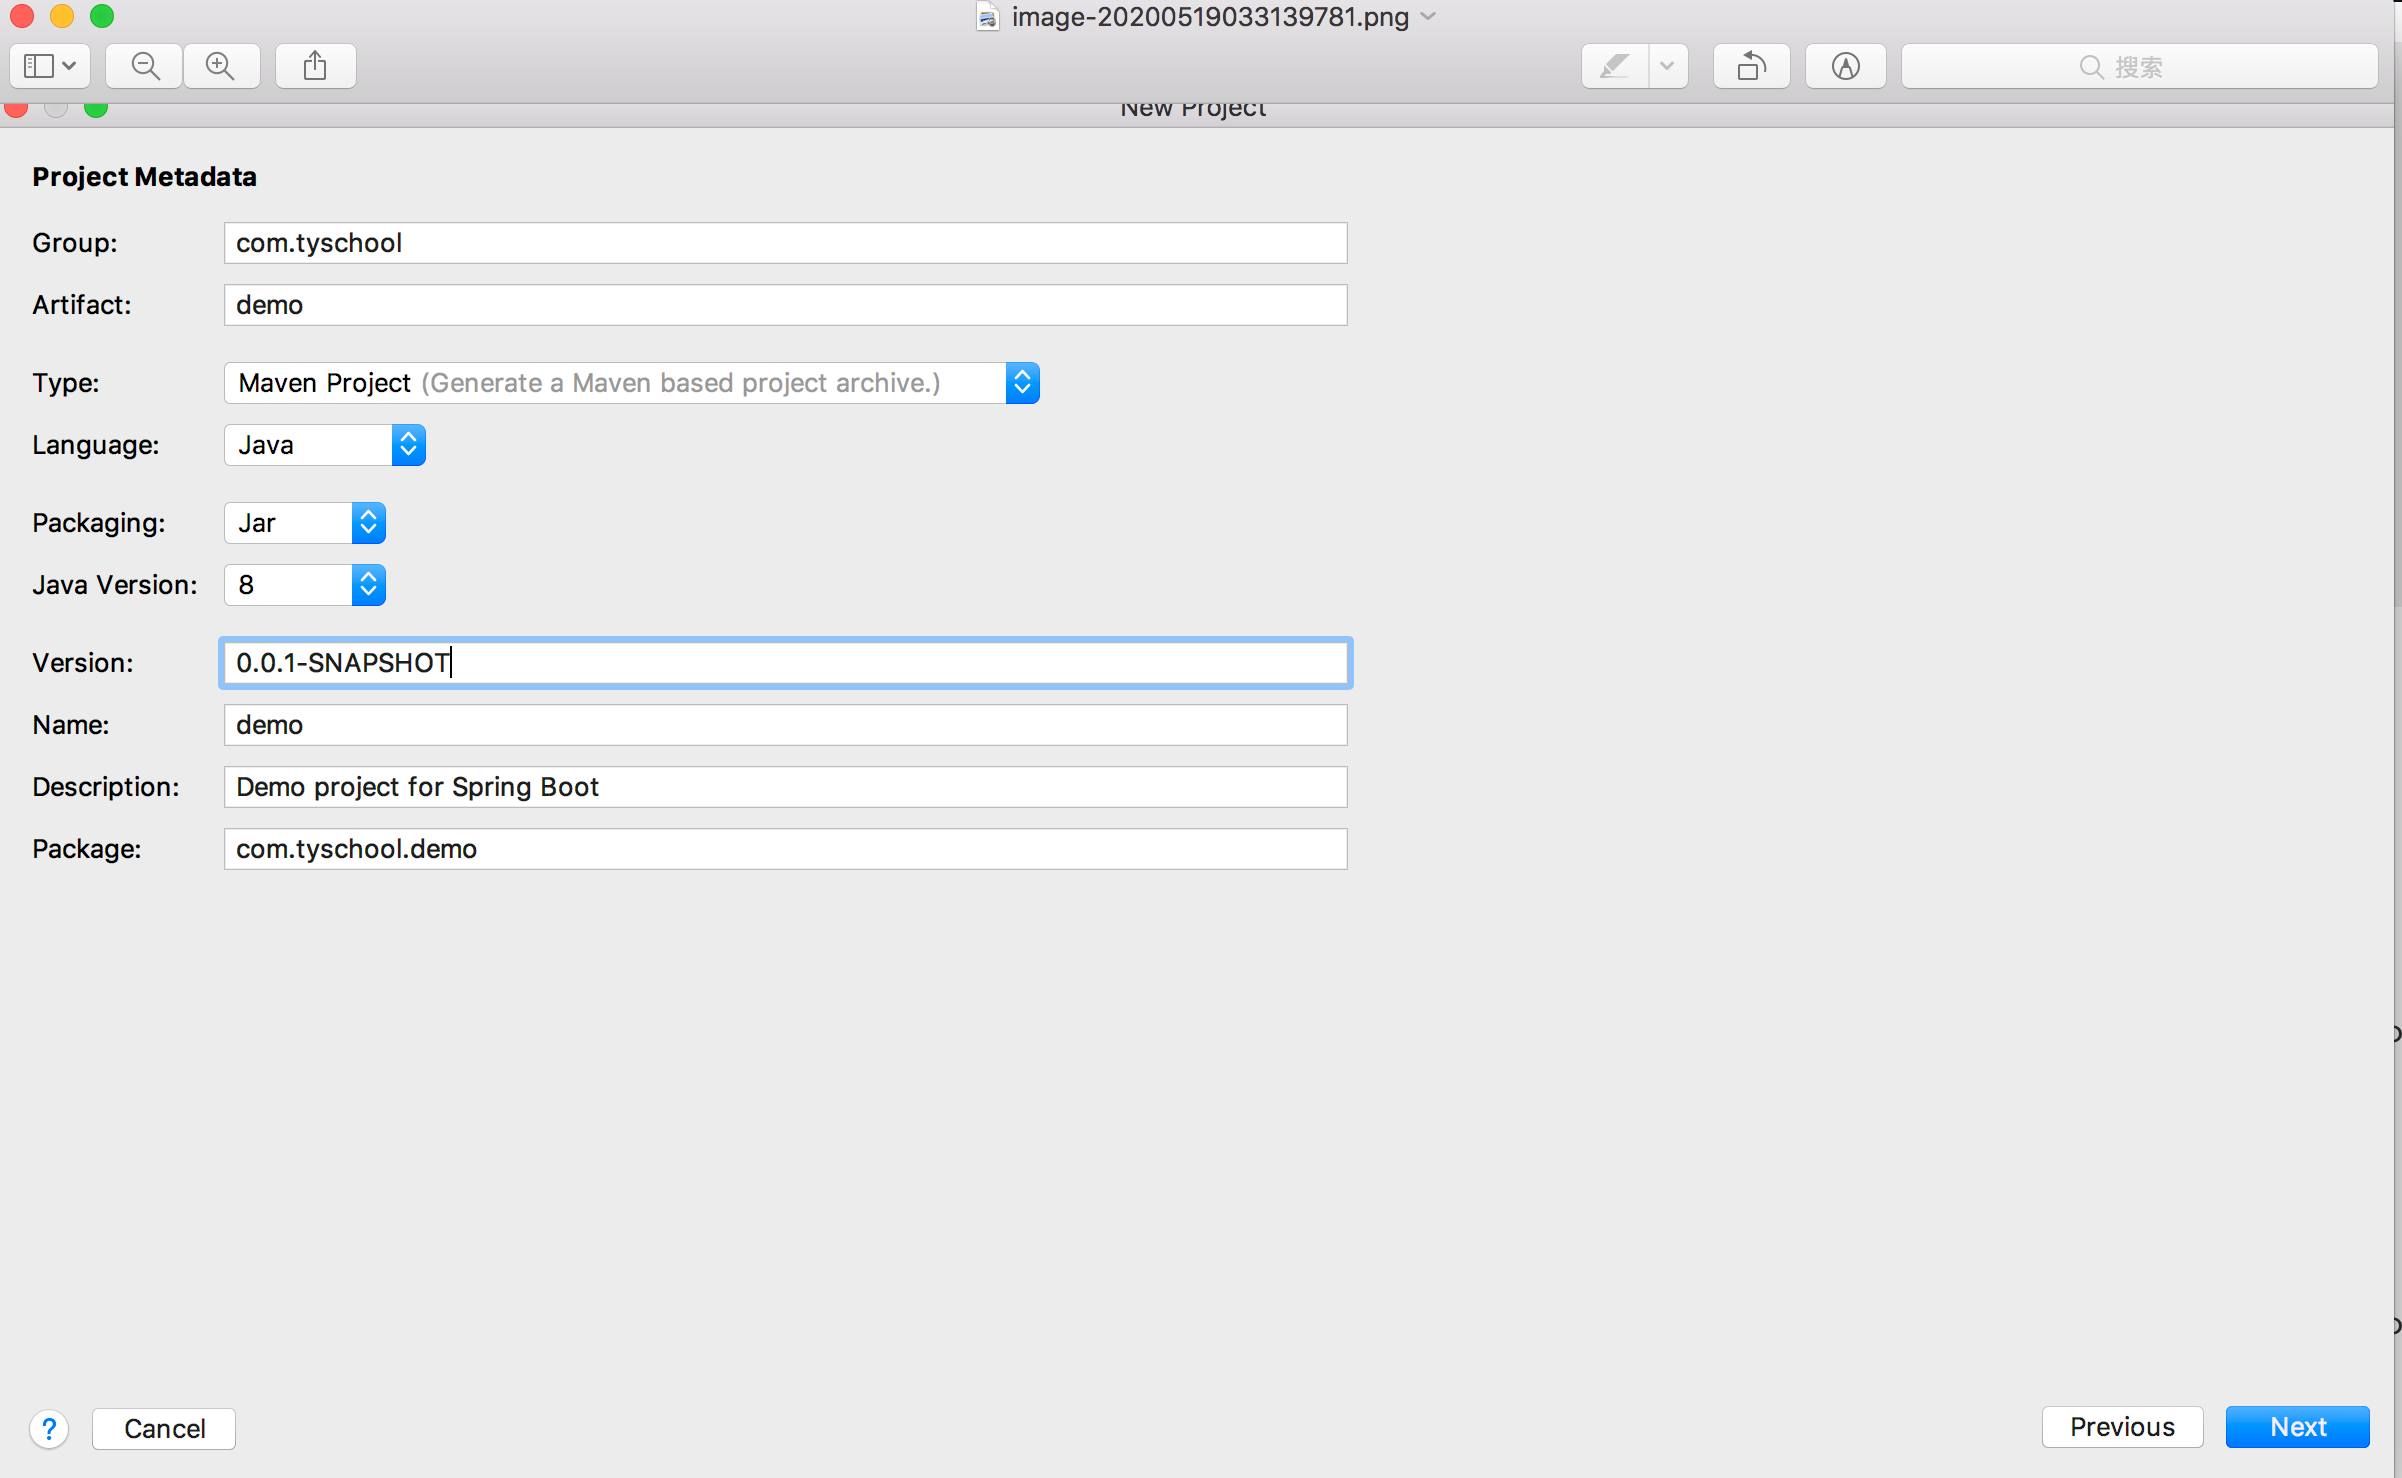
Task: Click the rotate image icon
Action: pos(1751,67)
